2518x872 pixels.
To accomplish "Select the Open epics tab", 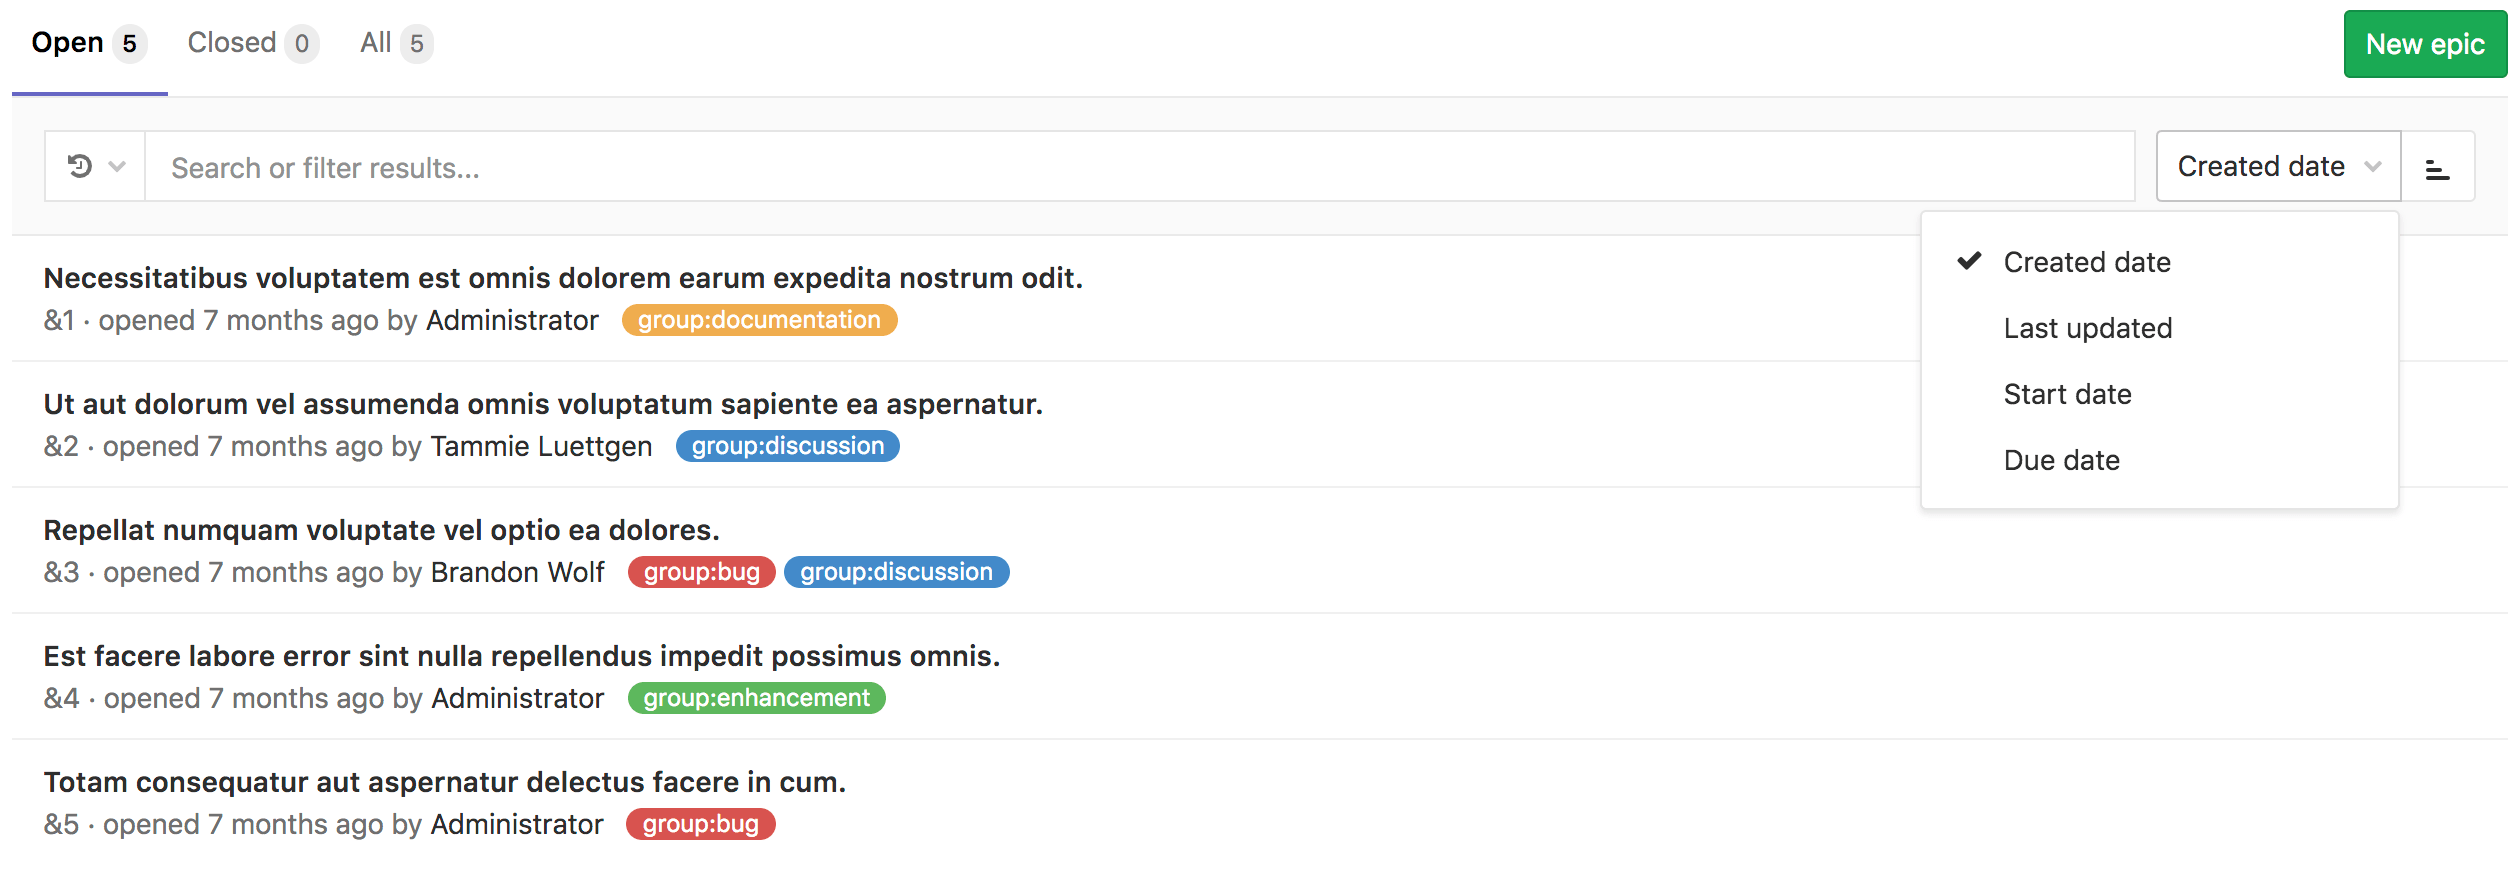I will (x=88, y=43).
